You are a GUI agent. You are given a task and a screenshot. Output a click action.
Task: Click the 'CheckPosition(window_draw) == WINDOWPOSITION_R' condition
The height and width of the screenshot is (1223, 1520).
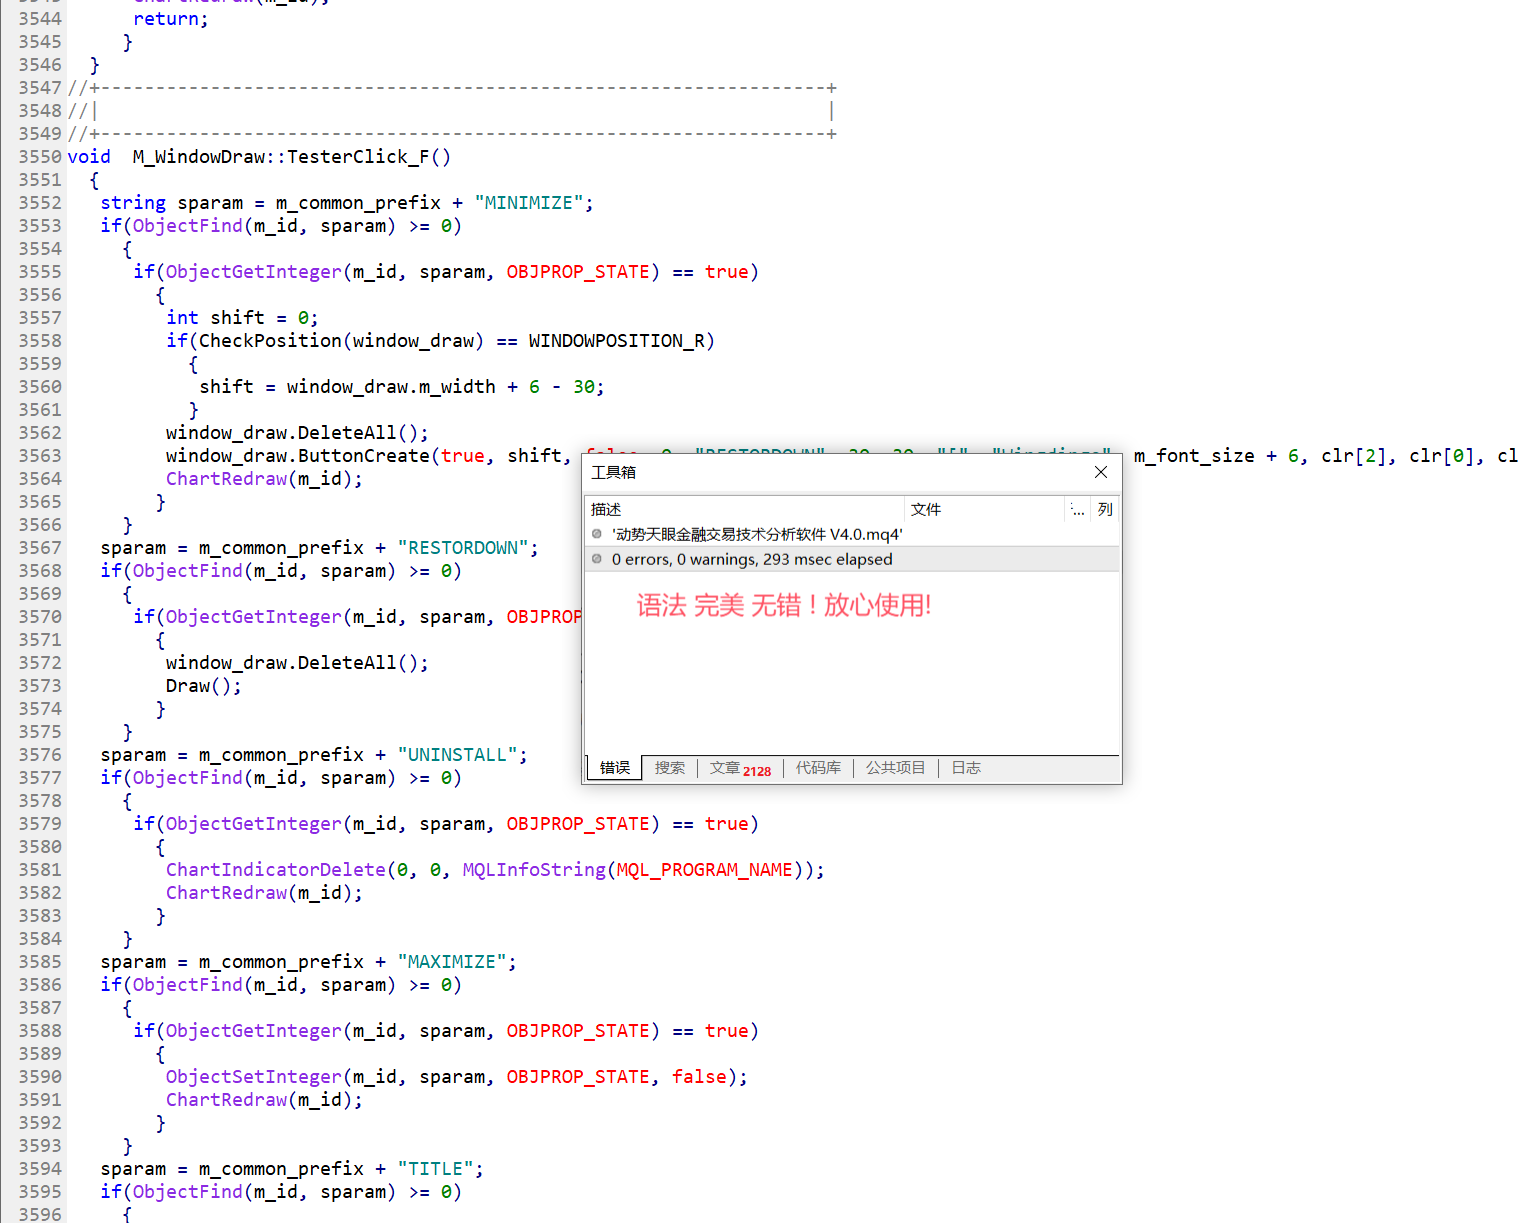pyautogui.click(x=453, y=341)
